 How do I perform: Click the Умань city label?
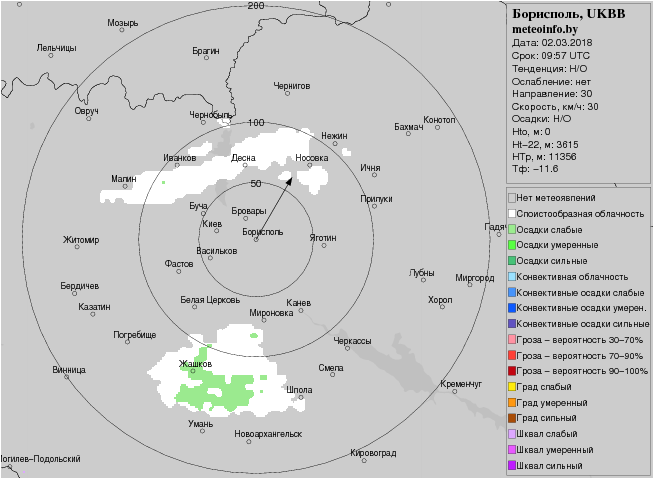[200, 424]
